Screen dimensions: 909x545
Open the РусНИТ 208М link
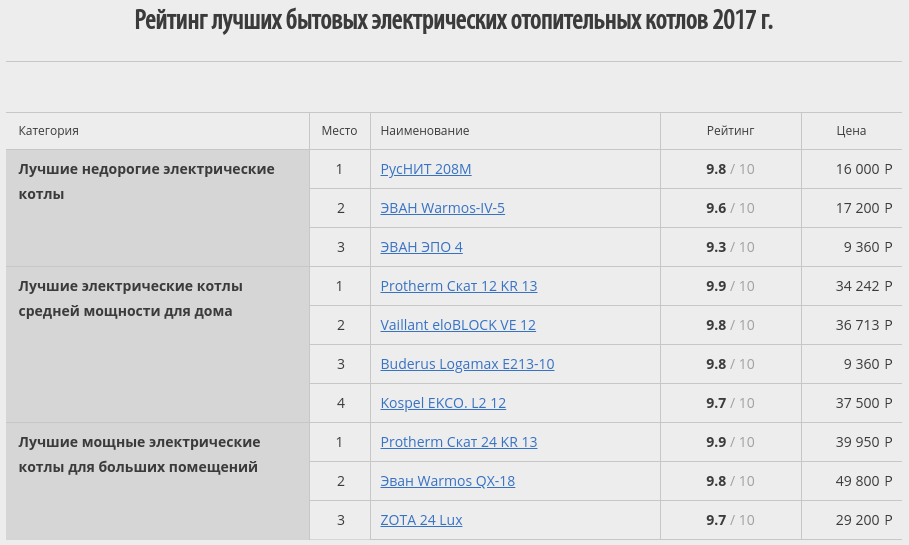click(x=426, y=169)
